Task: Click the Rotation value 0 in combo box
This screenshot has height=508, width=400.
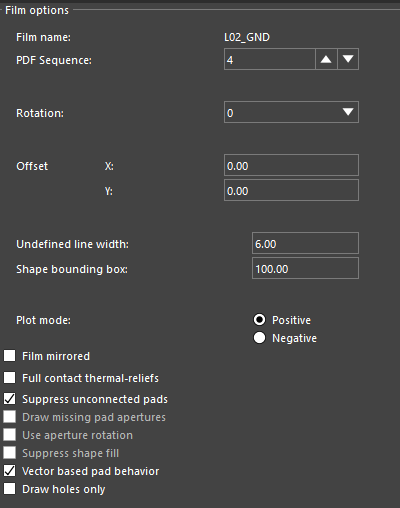Action: 230,113
